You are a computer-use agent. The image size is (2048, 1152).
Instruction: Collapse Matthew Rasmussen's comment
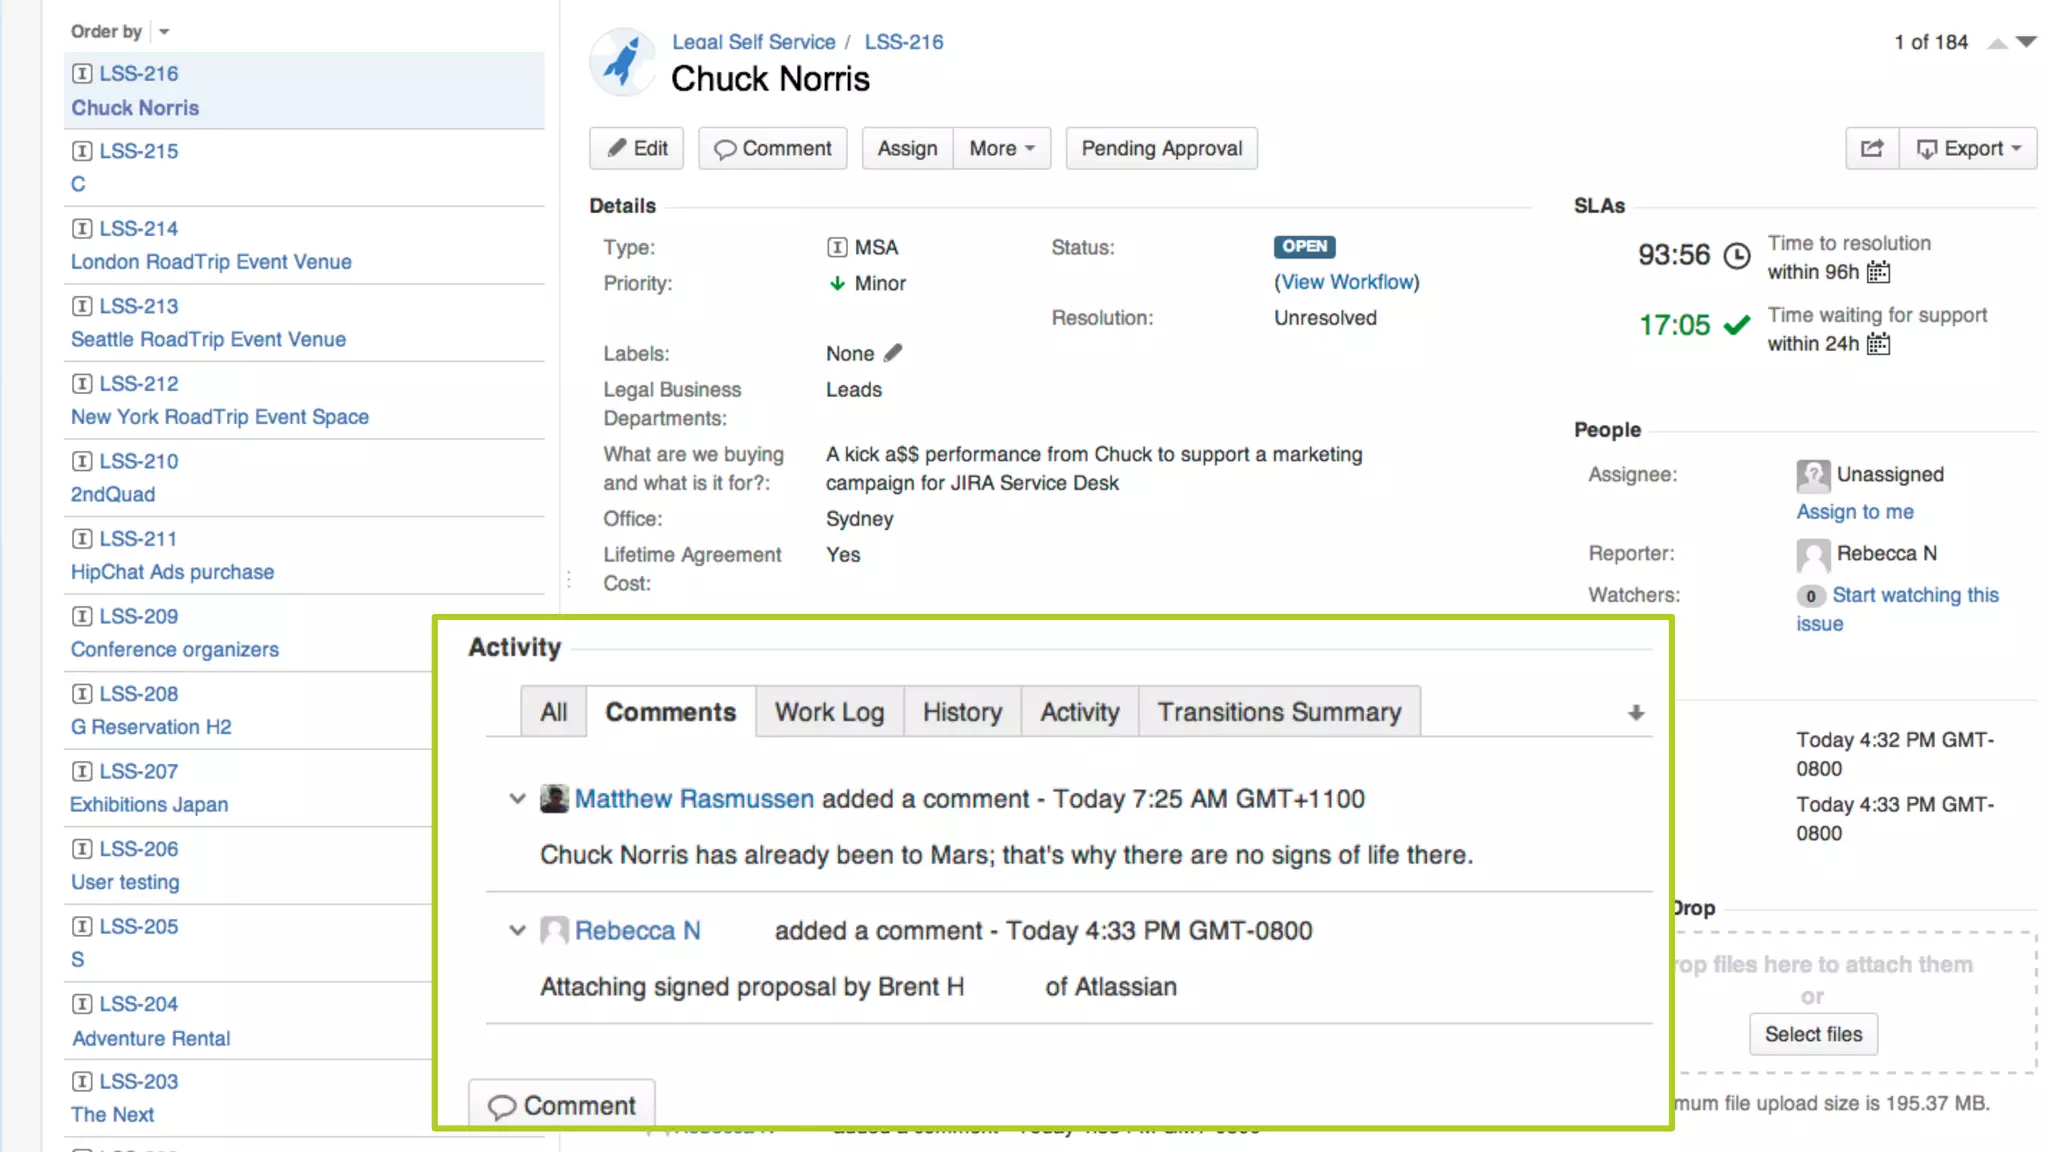517,799
